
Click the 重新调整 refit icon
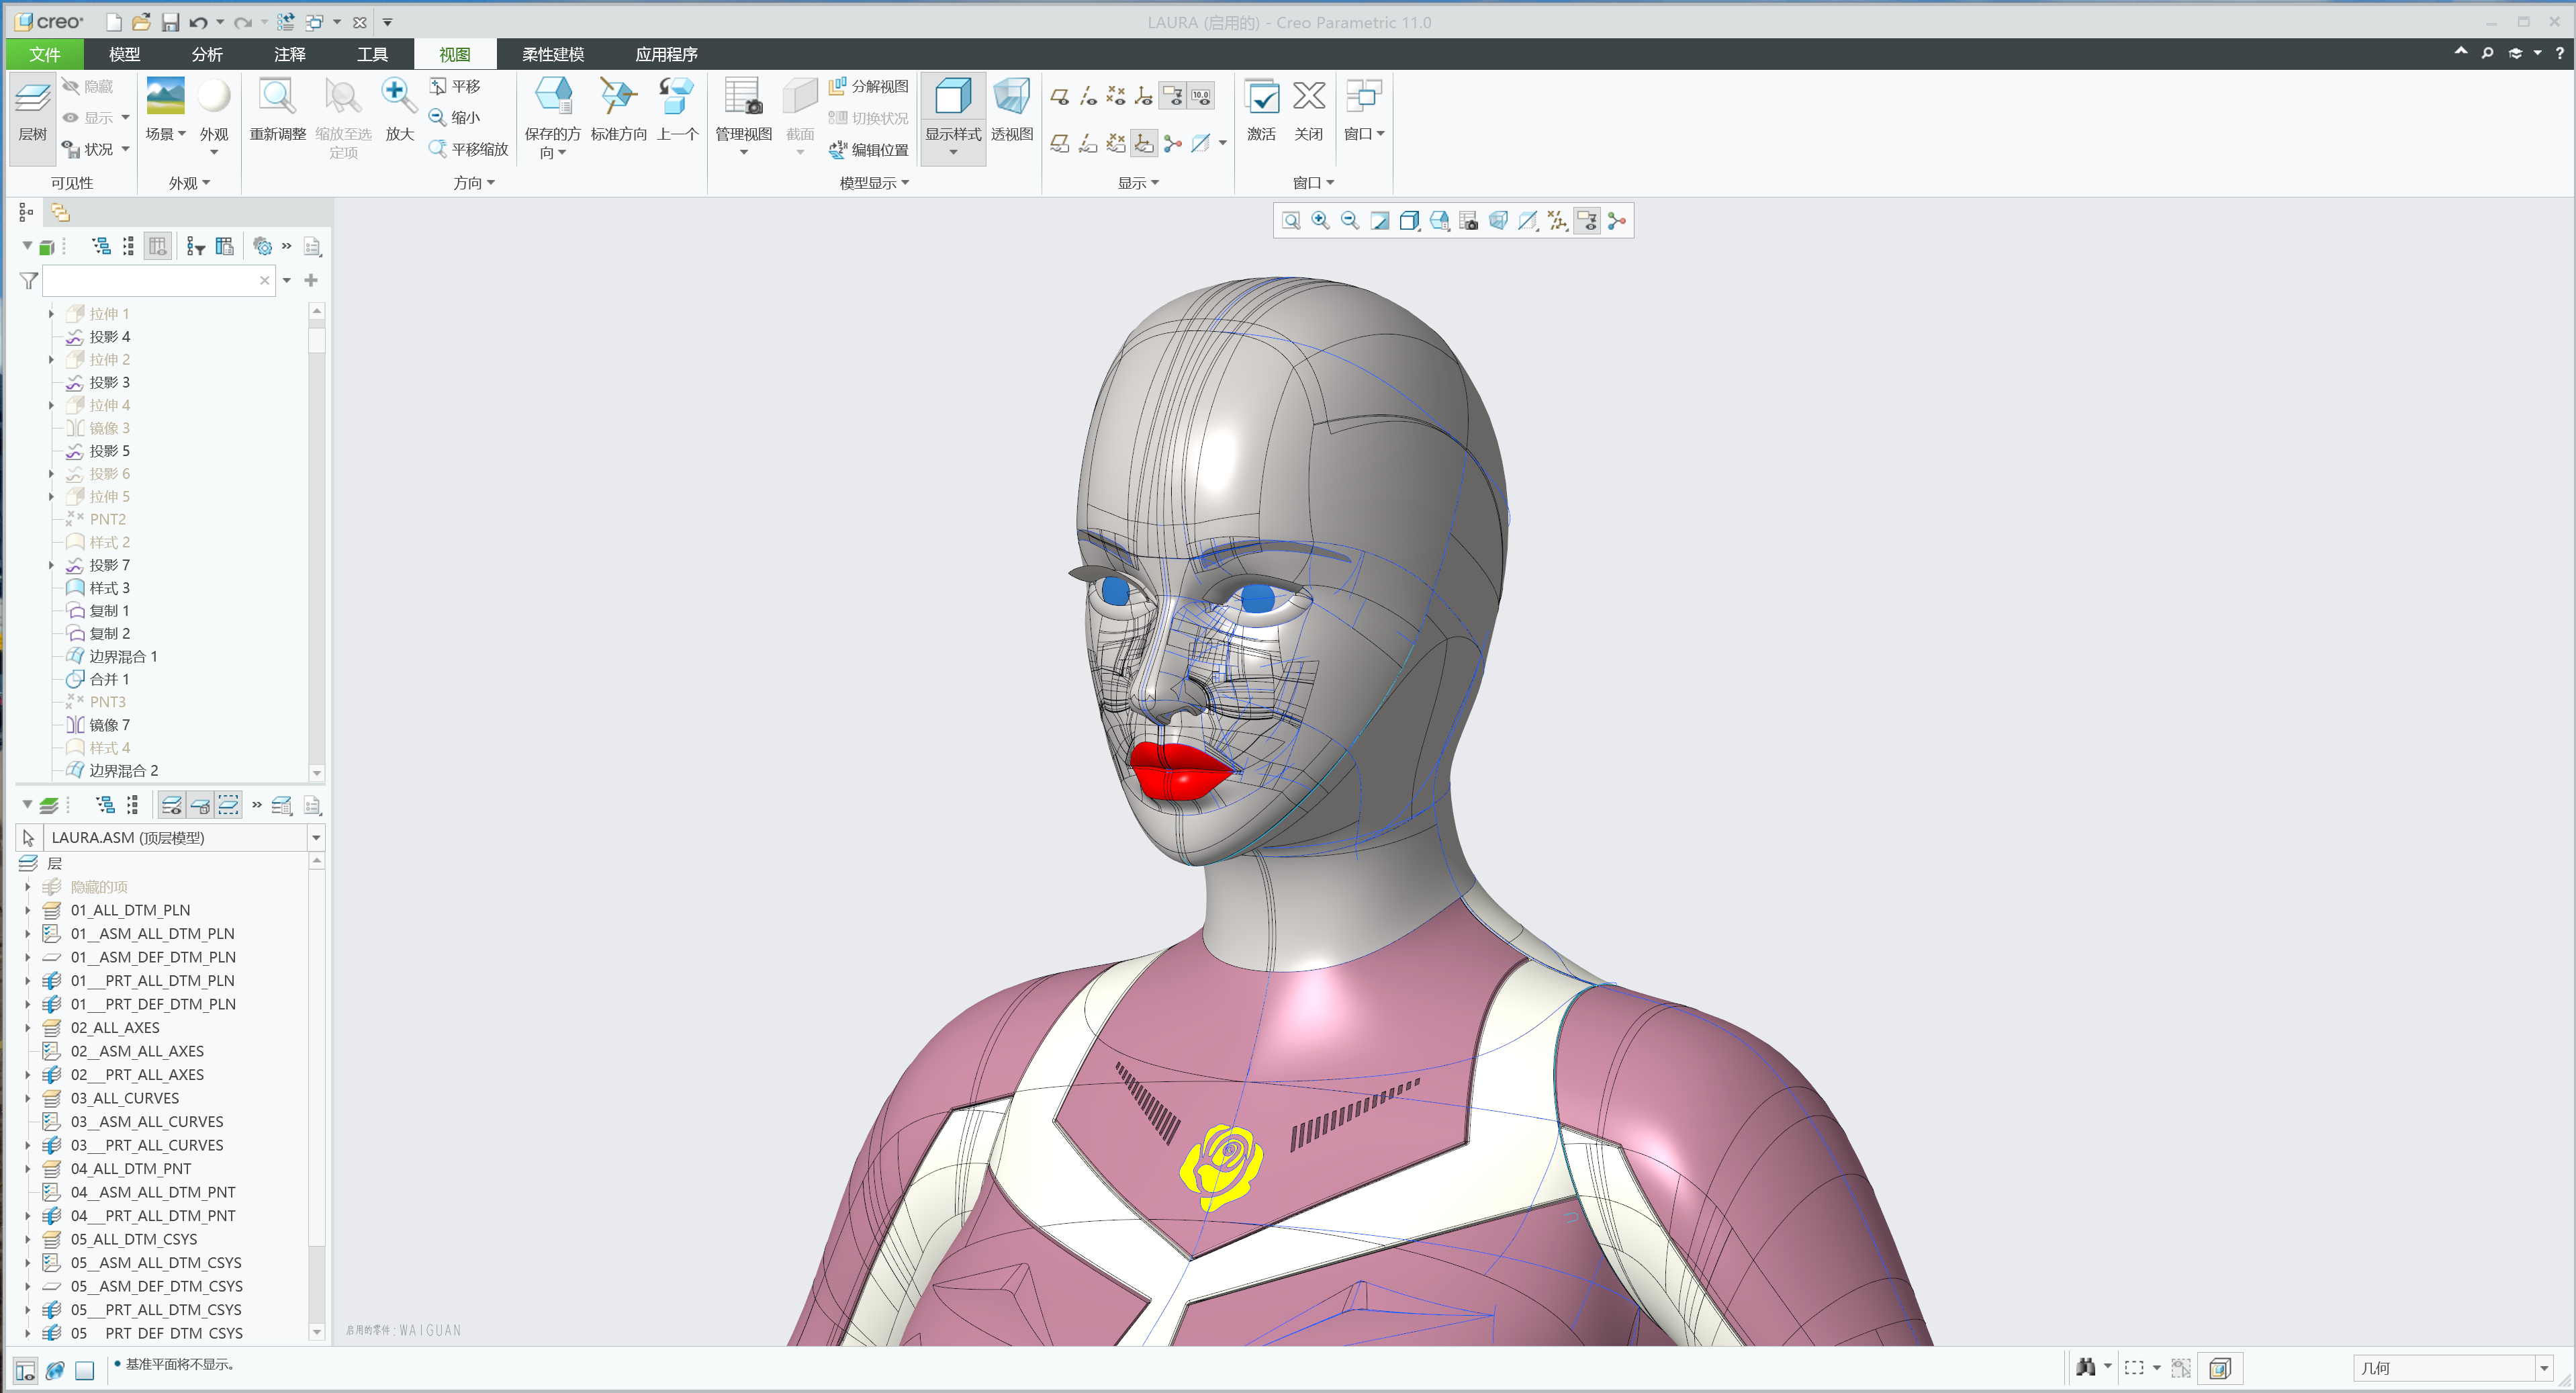tap(276, 110)
